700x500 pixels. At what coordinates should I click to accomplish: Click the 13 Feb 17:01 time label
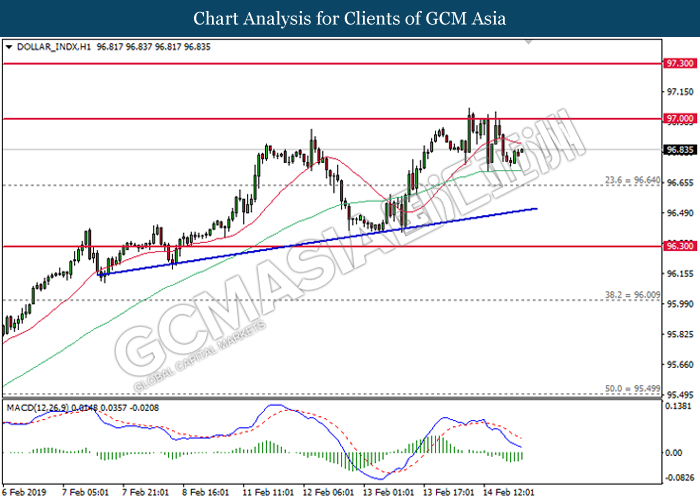(448, 492)
